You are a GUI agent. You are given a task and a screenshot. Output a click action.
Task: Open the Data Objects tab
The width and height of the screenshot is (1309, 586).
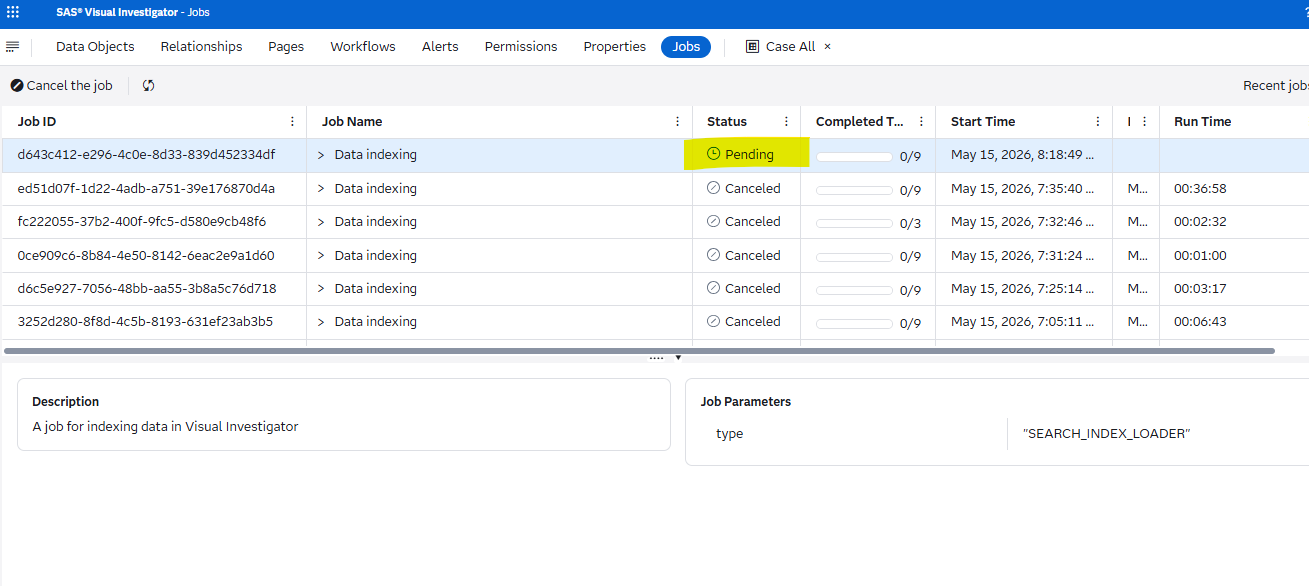pos(95,47)
